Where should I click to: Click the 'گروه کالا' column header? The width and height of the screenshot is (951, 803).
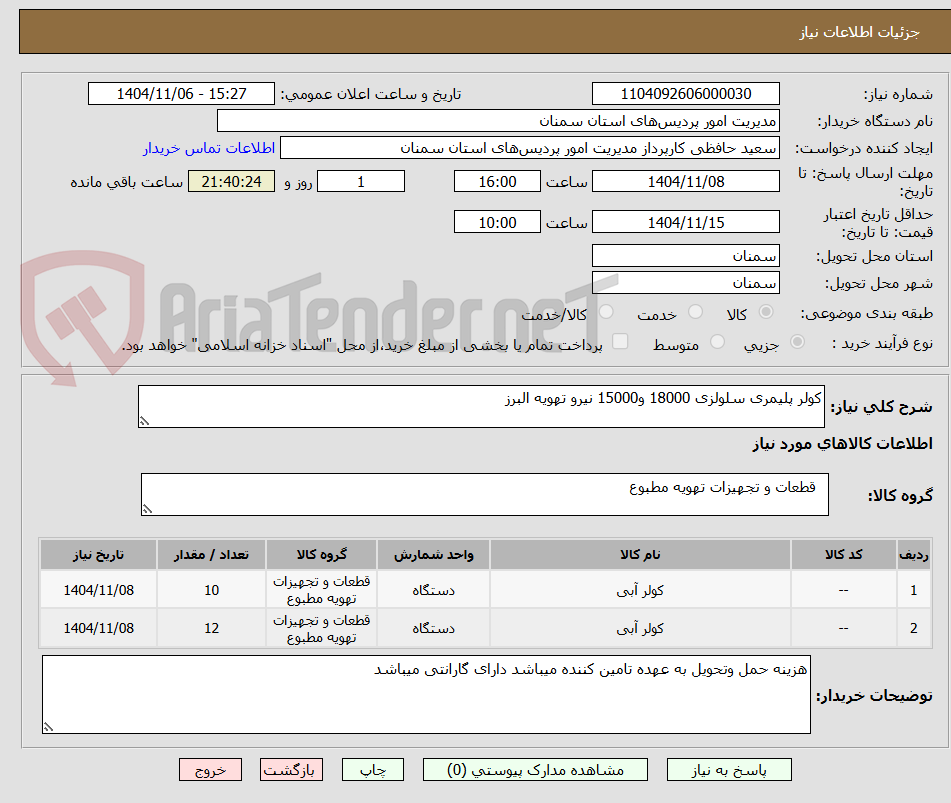(321, 554)
